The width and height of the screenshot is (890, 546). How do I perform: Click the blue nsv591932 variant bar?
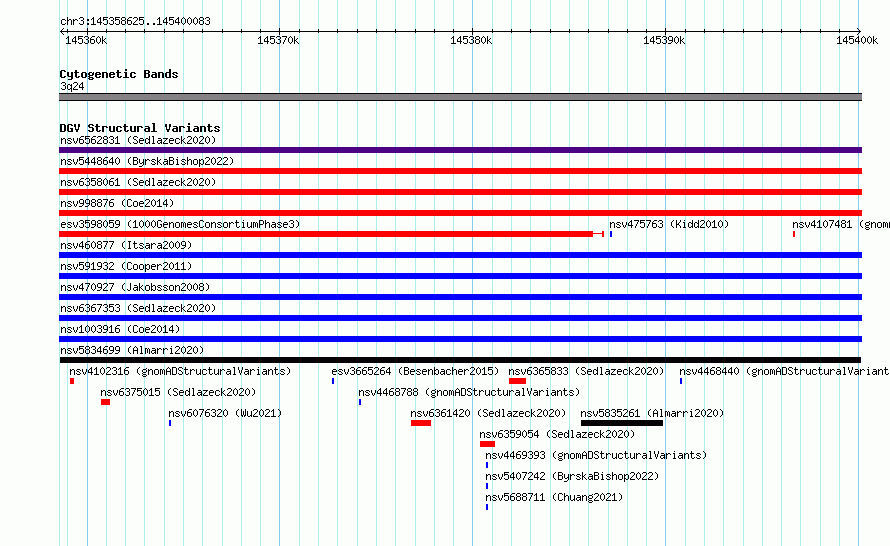pyautogui.click(x=460, y=276)
